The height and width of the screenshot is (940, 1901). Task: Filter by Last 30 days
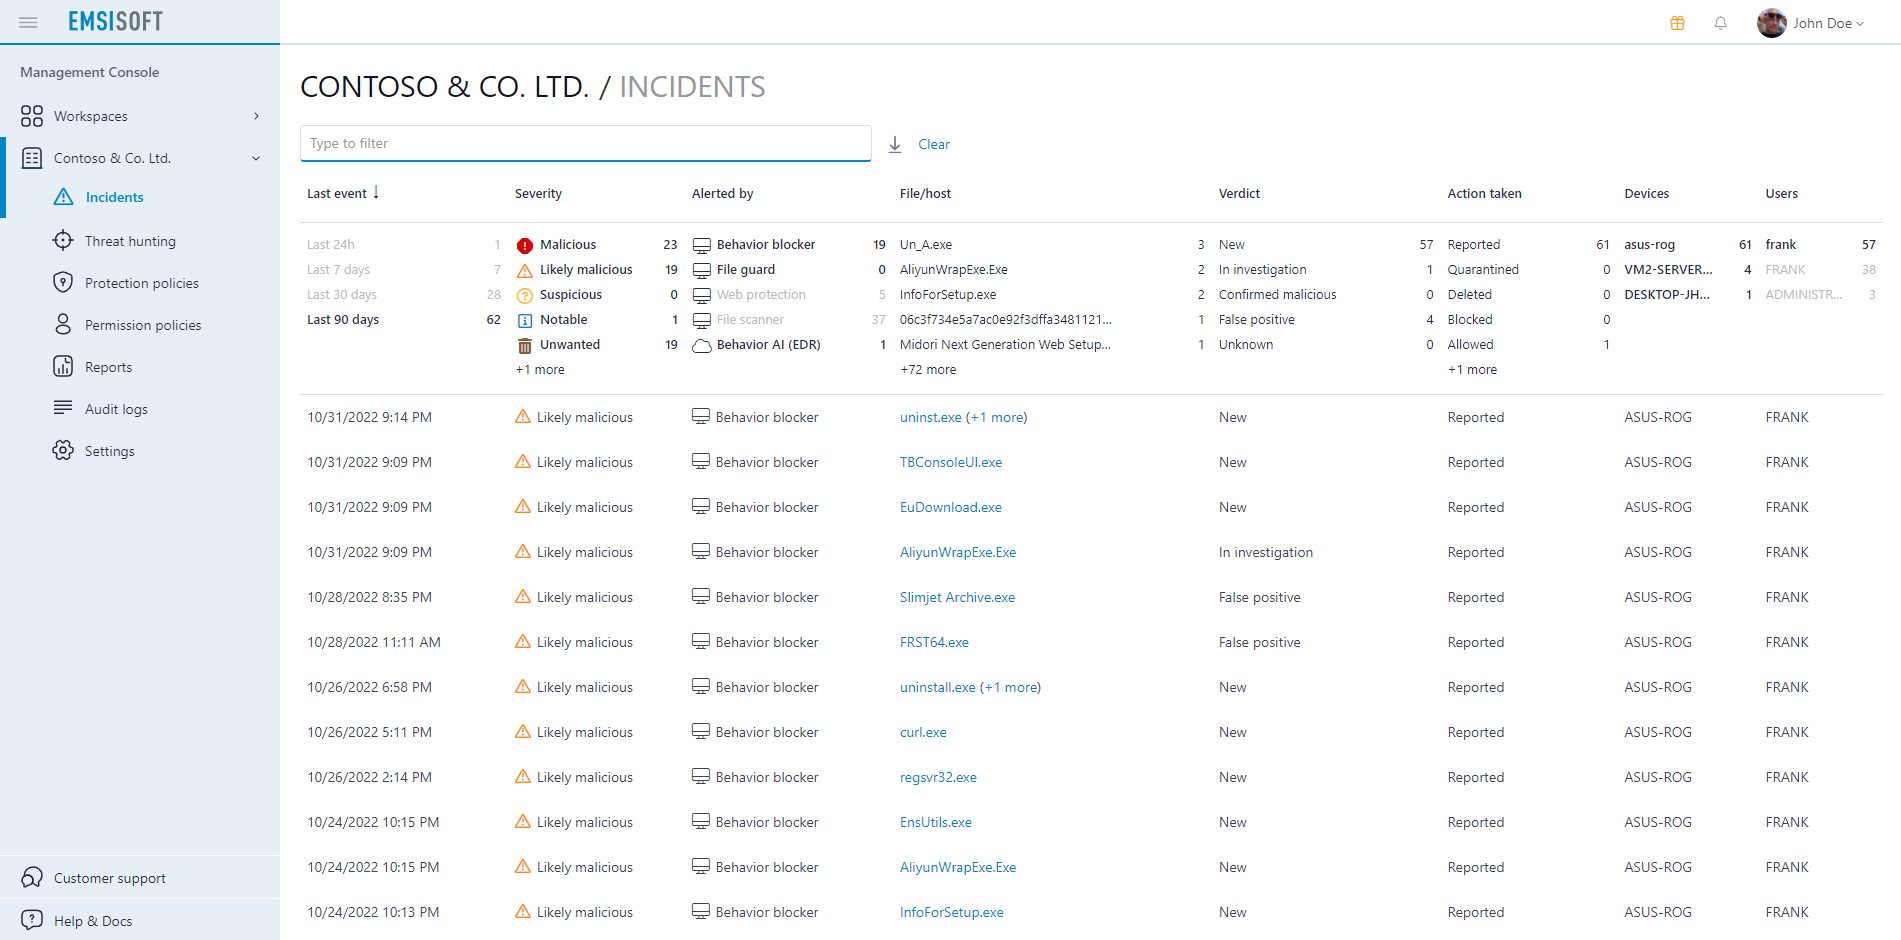[342, 294]
